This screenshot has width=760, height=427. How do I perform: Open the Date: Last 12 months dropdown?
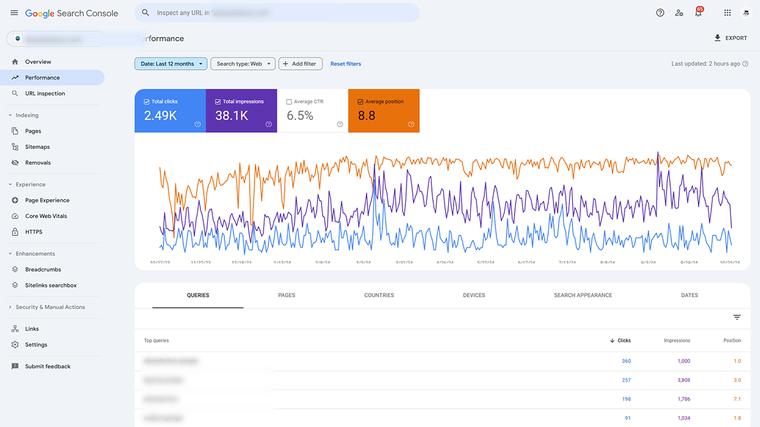point(171,63)
